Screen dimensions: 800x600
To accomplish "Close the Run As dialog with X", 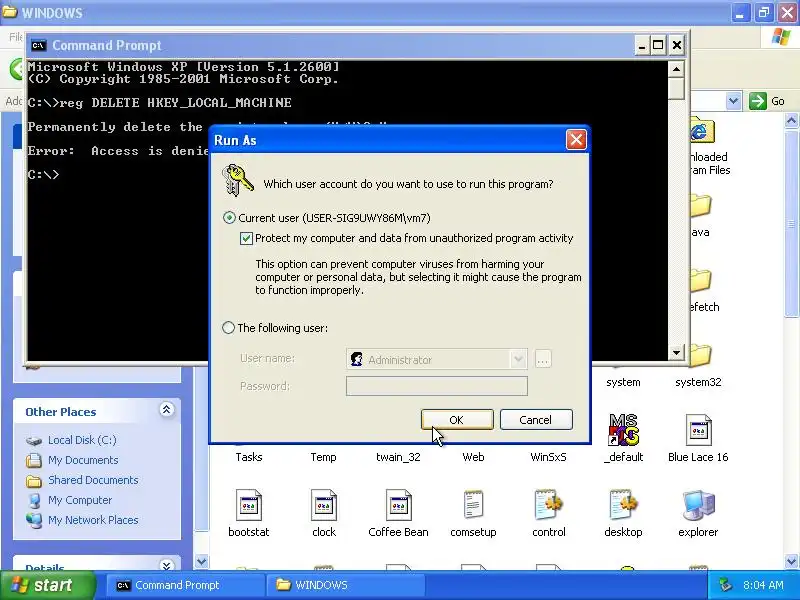I will click(x=576, y=139).
